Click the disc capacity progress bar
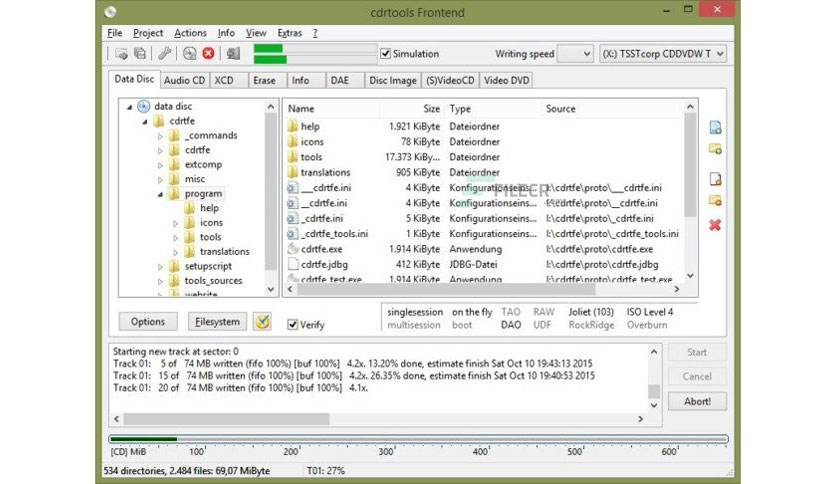 coord(419,439)
